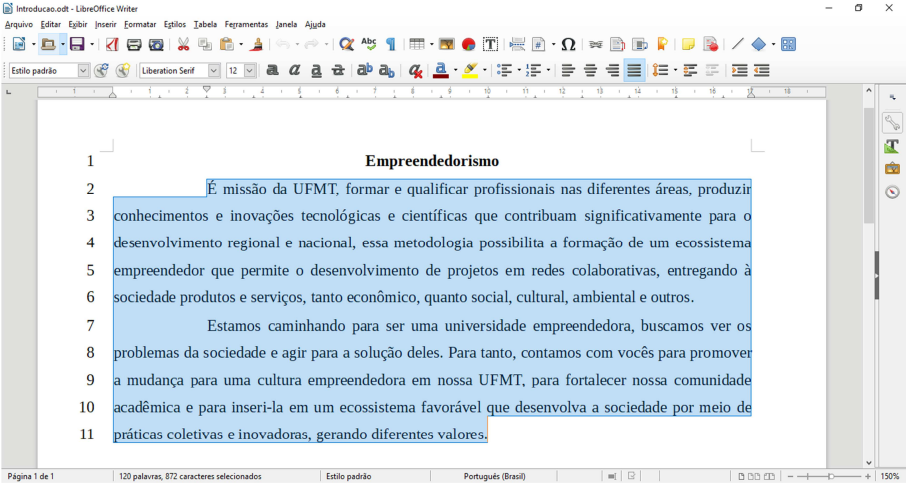Open the Omega special character icon
The height and width of the screenshot is (483, 906).
pyautogui.click(x=569, y=44)
